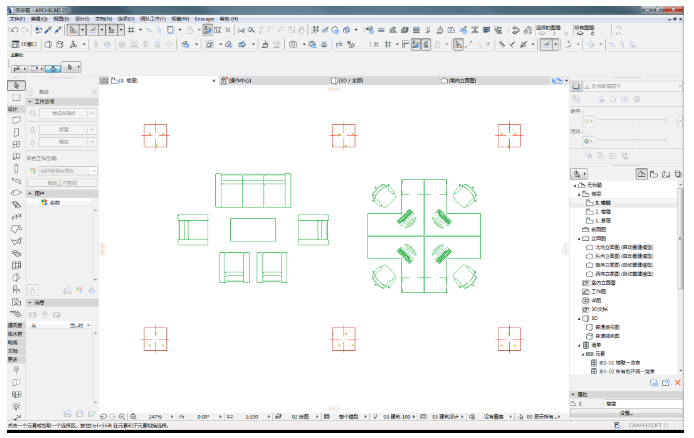Click the View Map icon in the navigator
Viewport: 694px width, 438px height.
(654, 174)
